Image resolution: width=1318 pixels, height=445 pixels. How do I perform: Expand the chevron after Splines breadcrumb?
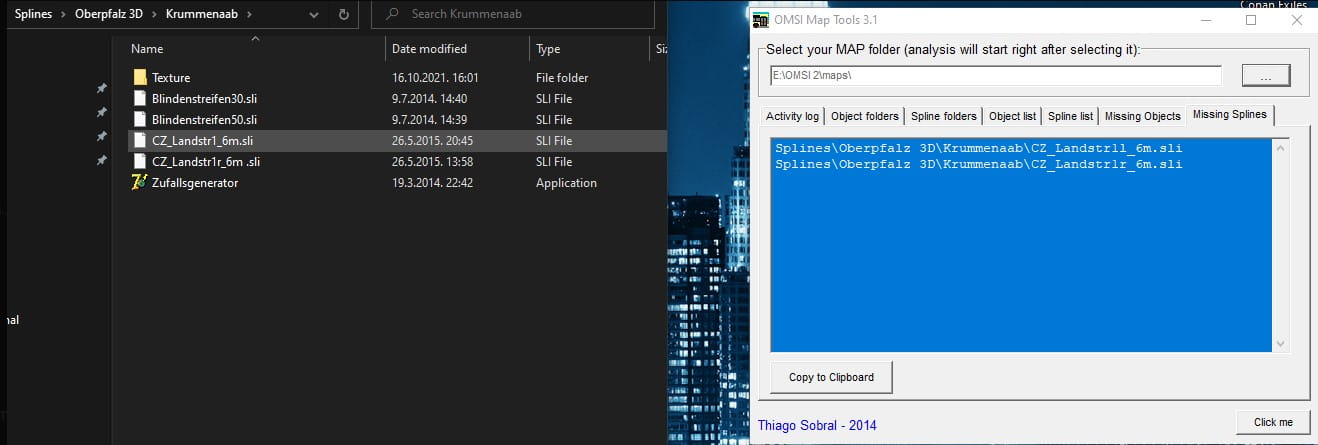pos(63,15)
